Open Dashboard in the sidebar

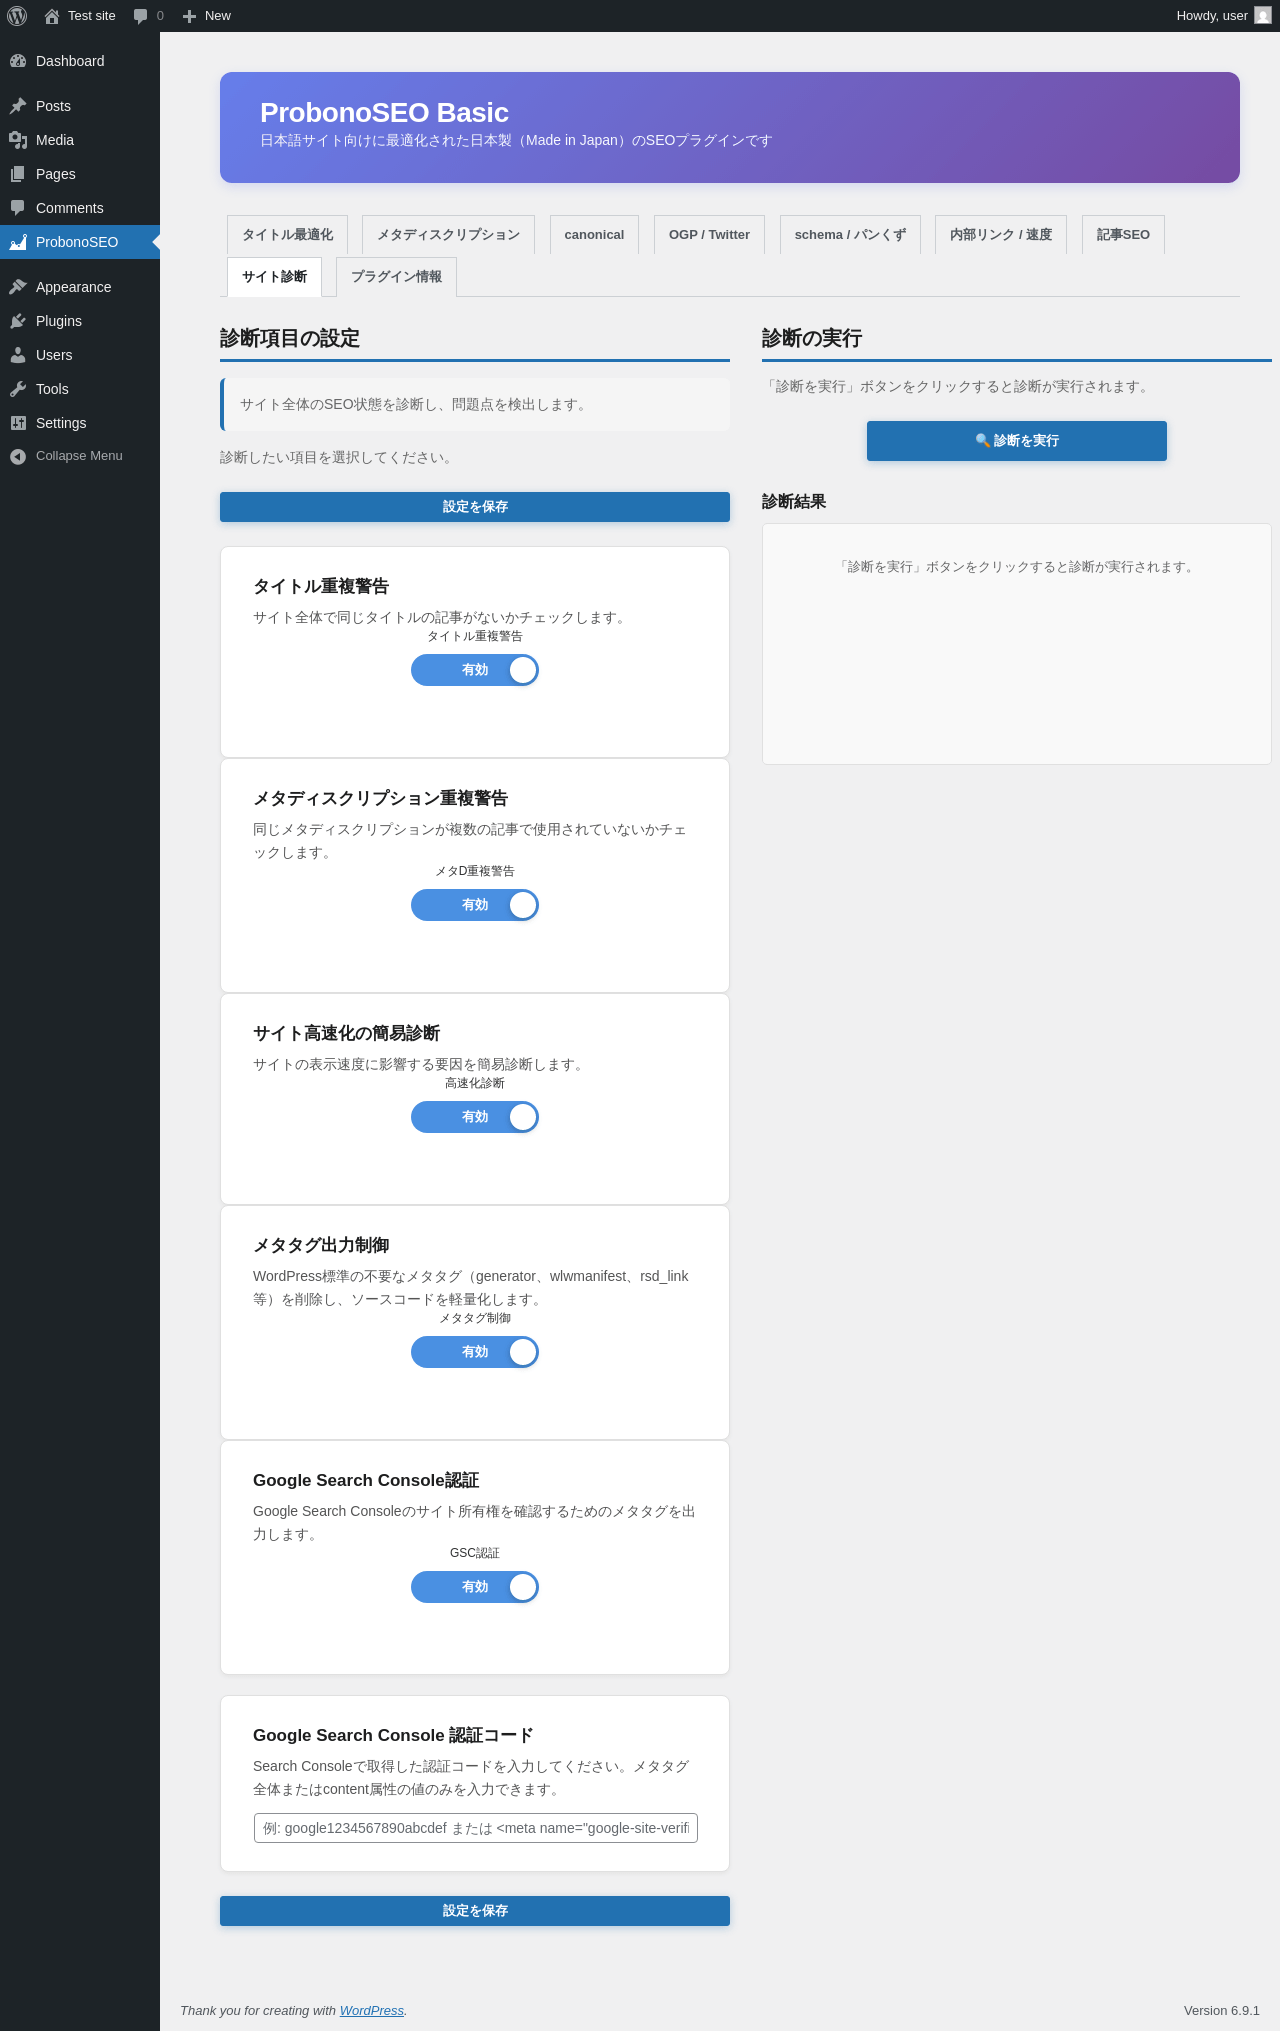pos(80,61)
